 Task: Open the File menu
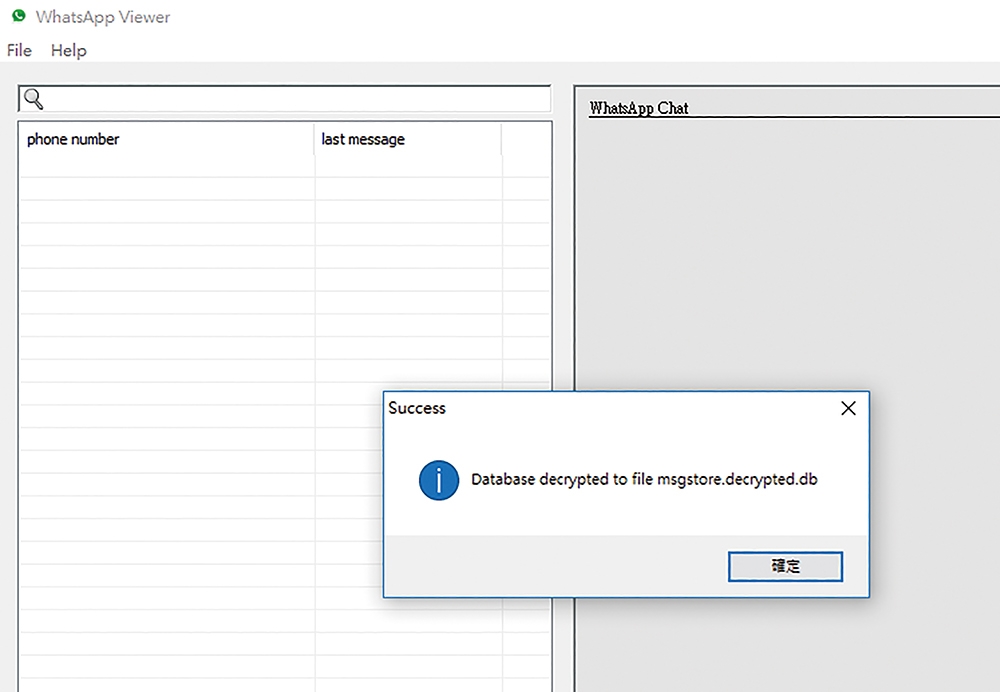(19, 50)
